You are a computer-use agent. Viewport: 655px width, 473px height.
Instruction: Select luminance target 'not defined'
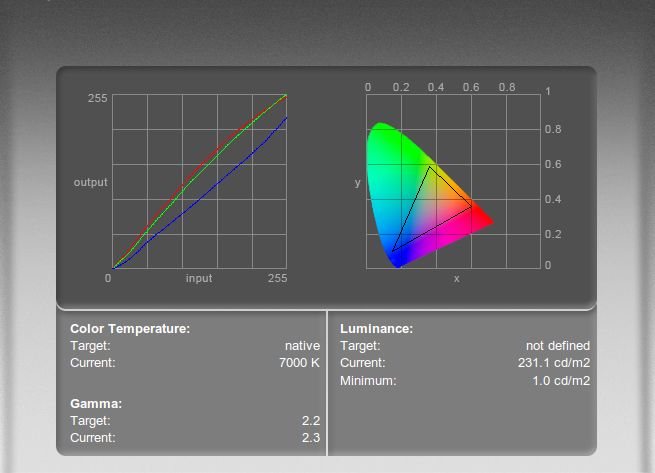558,346
